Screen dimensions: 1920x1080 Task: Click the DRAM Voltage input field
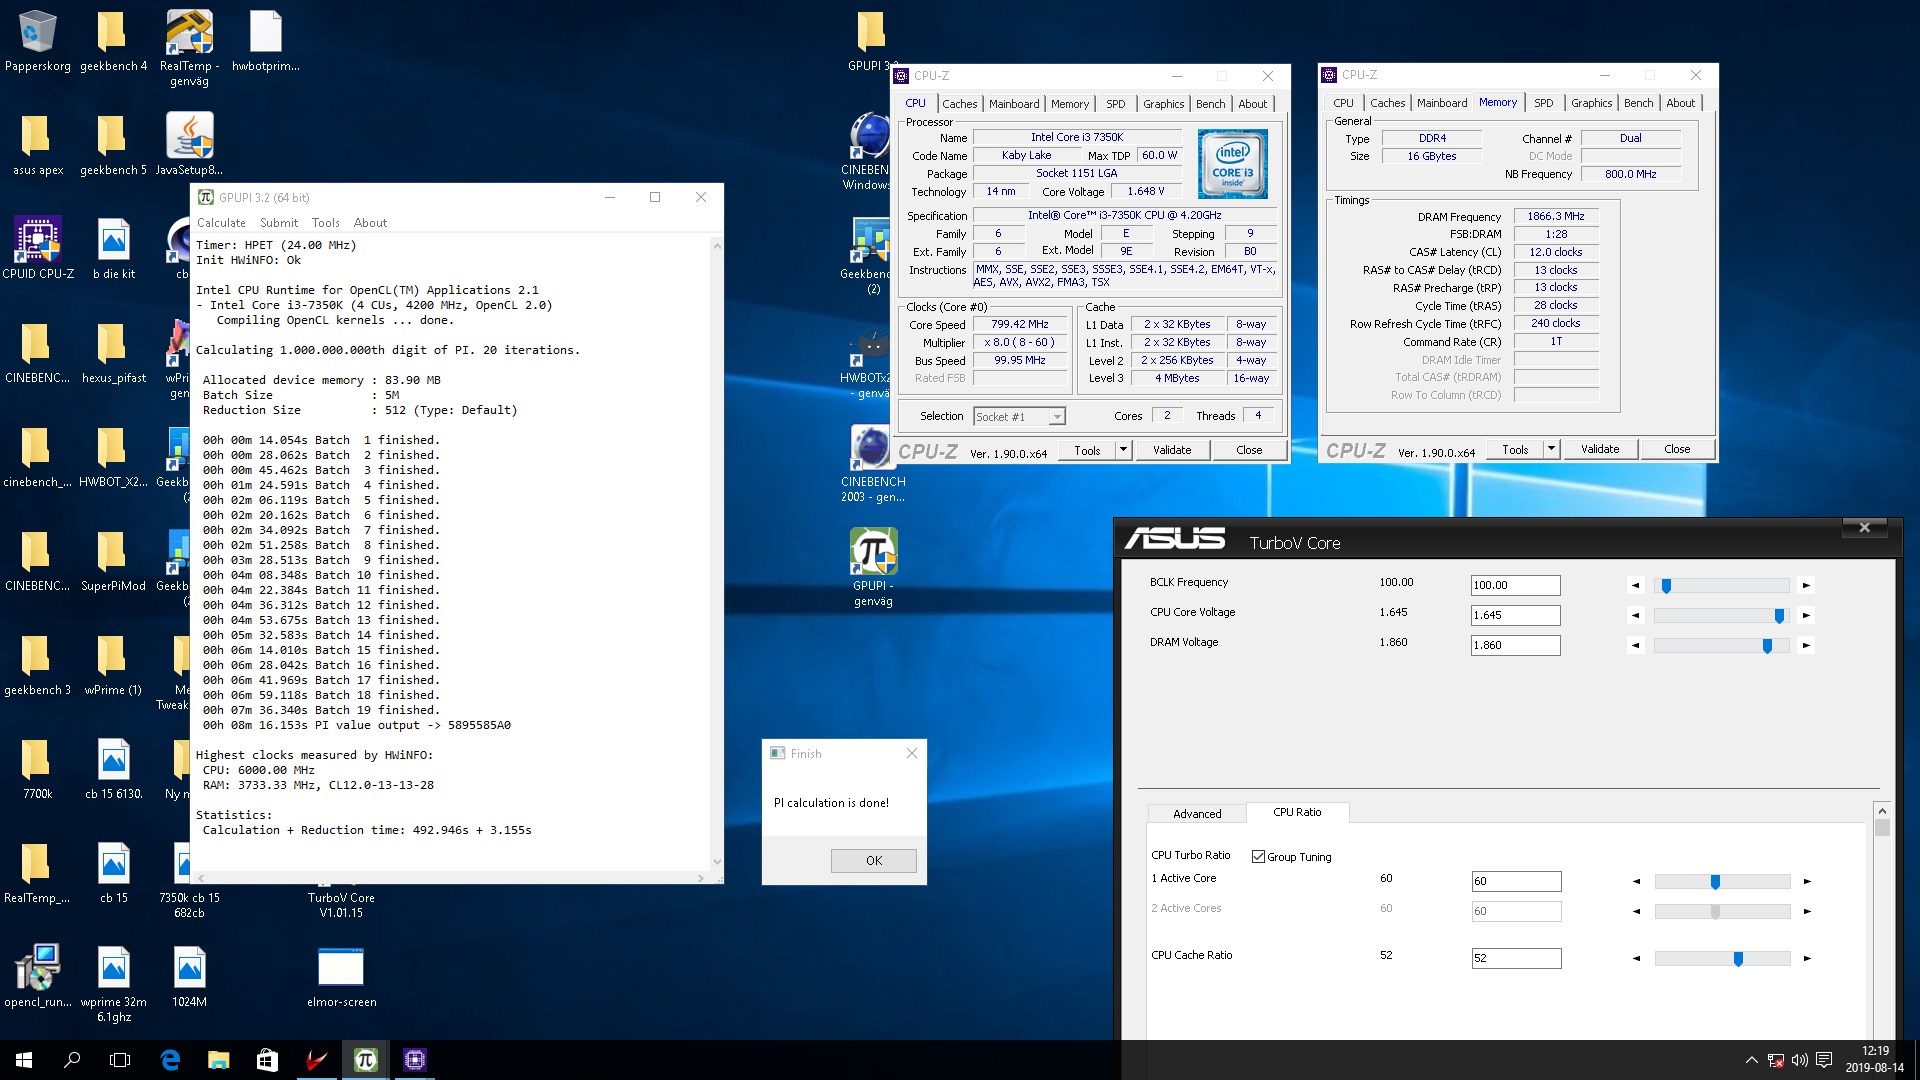point(1515,646)
